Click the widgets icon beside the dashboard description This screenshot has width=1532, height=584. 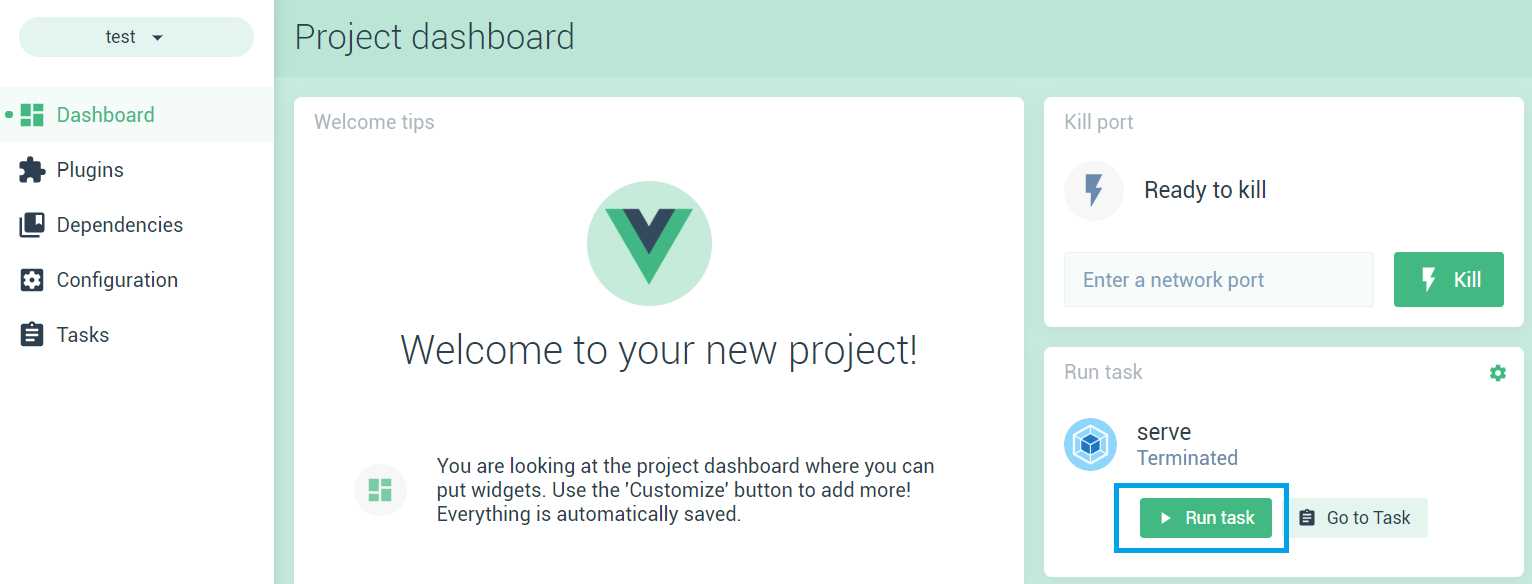380,489
